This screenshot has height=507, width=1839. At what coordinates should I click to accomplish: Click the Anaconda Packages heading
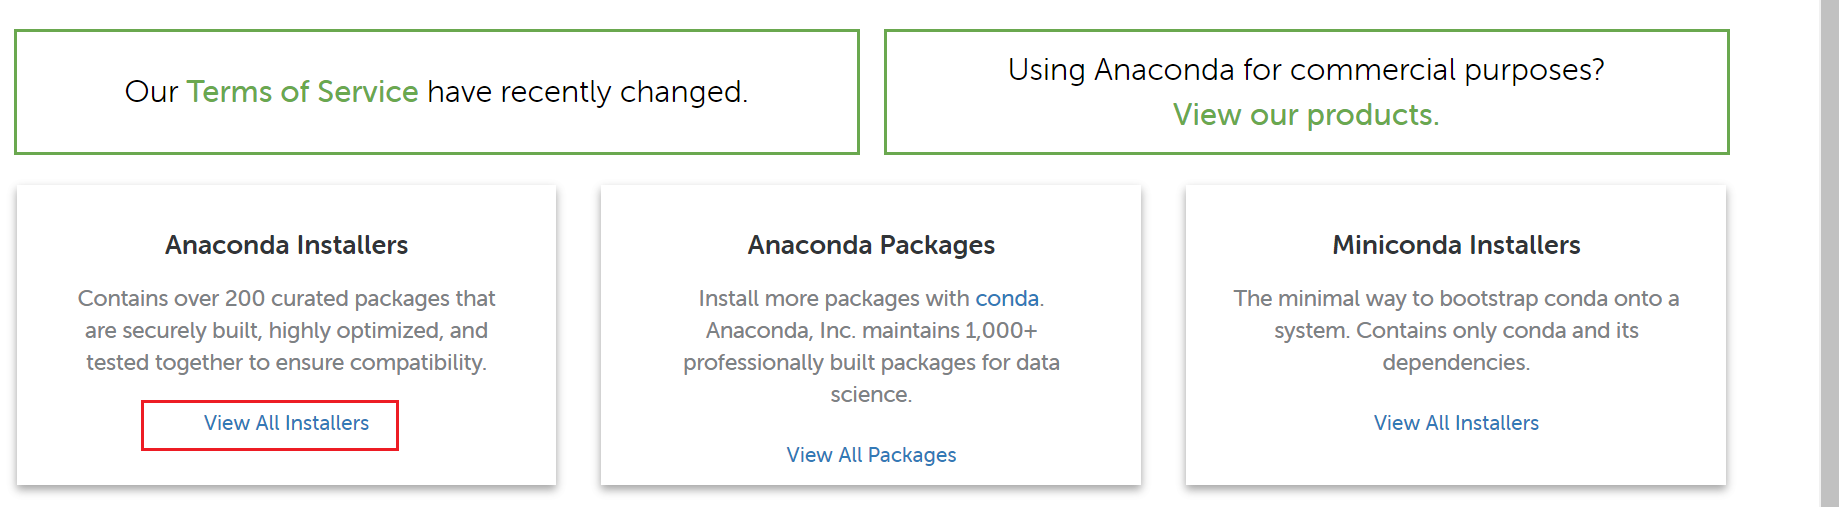[871, 245]
